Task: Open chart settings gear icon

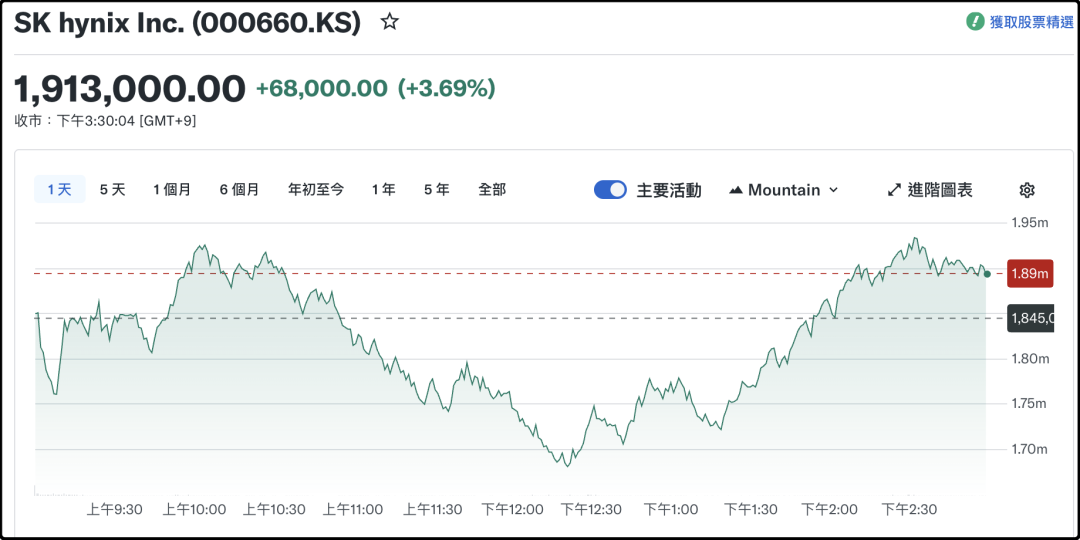Action: [1027, 190]
